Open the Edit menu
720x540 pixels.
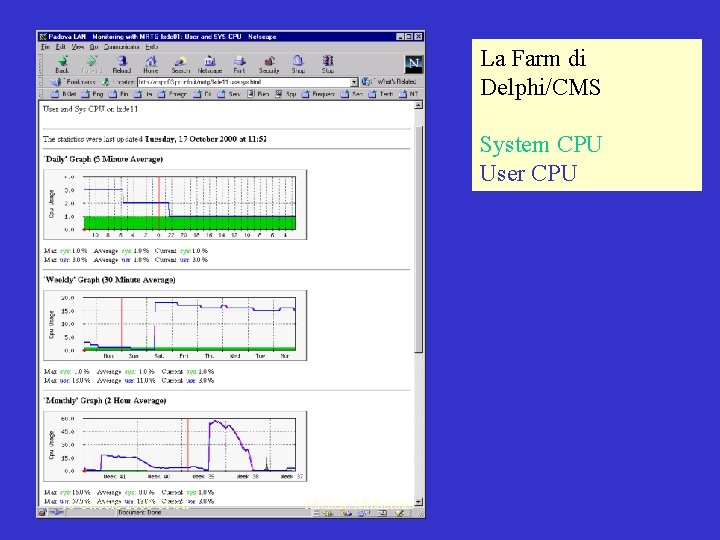tap(61, 47)
